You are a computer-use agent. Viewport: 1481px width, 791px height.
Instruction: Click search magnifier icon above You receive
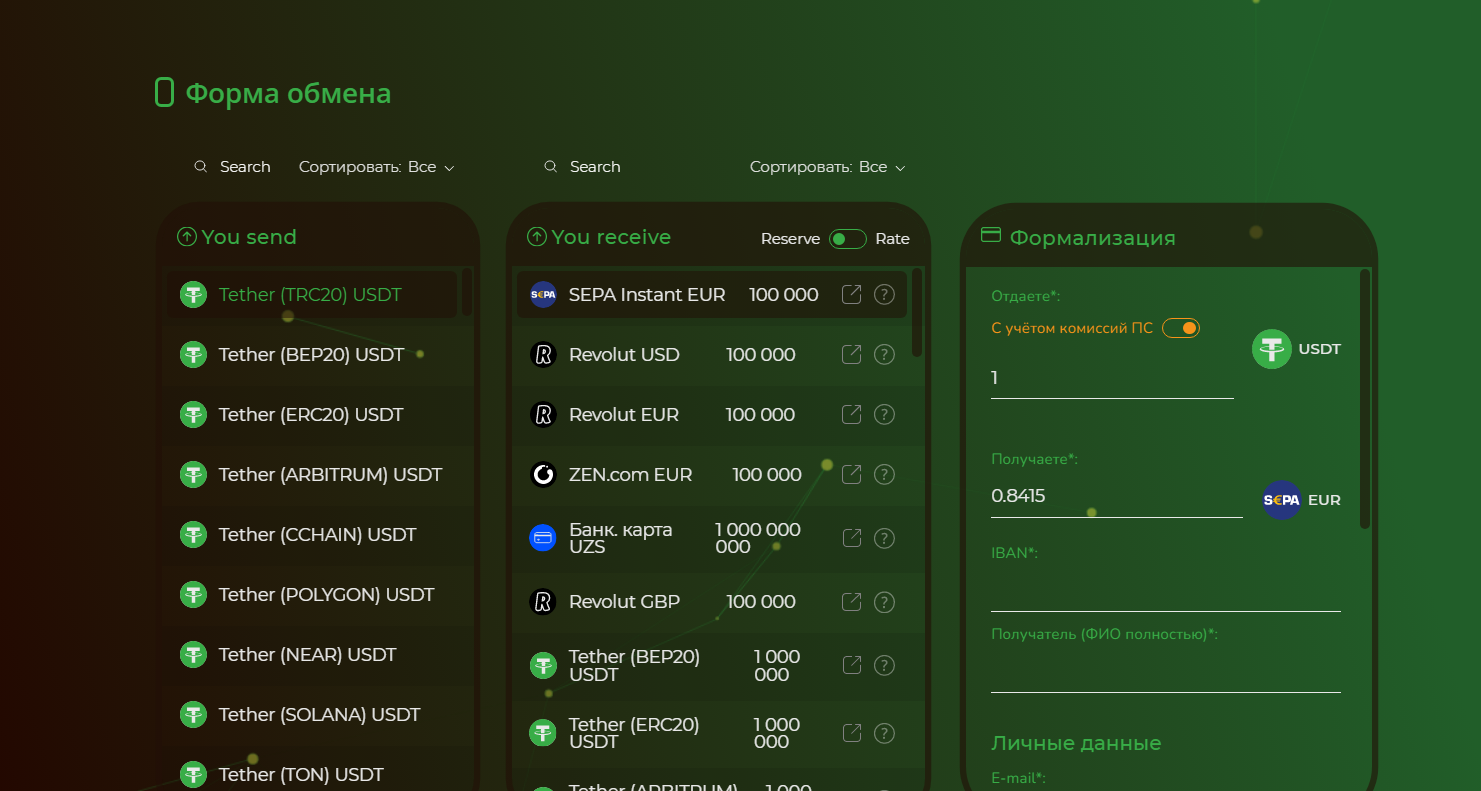[x=550, y=167]
